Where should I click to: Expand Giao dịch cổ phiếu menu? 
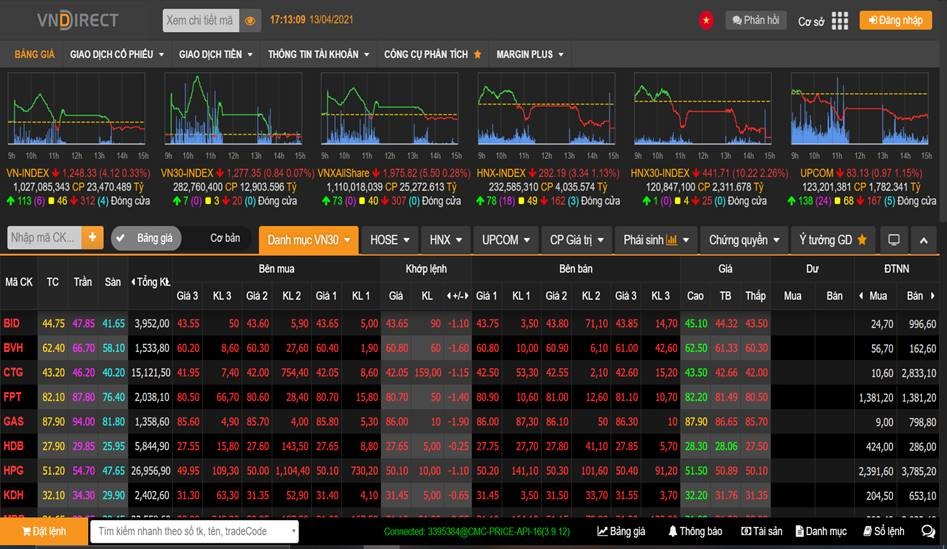coord(117,54)
